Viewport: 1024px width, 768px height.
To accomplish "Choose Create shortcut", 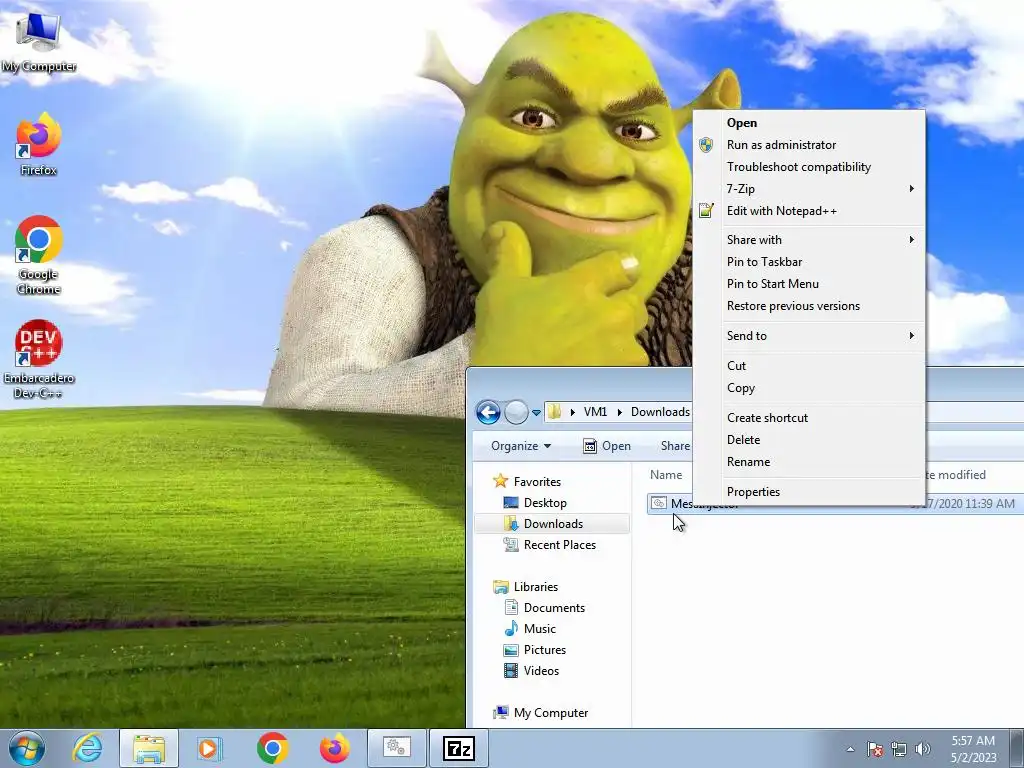I will [x=808, y=418].
